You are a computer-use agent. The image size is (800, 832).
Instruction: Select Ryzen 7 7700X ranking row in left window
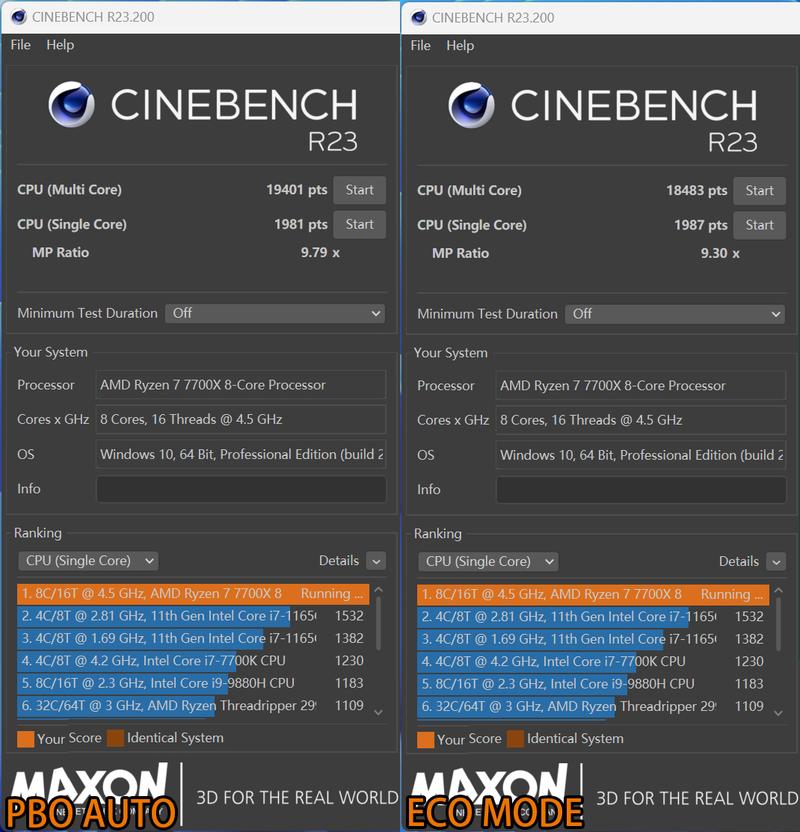click(x=193, y=594)
